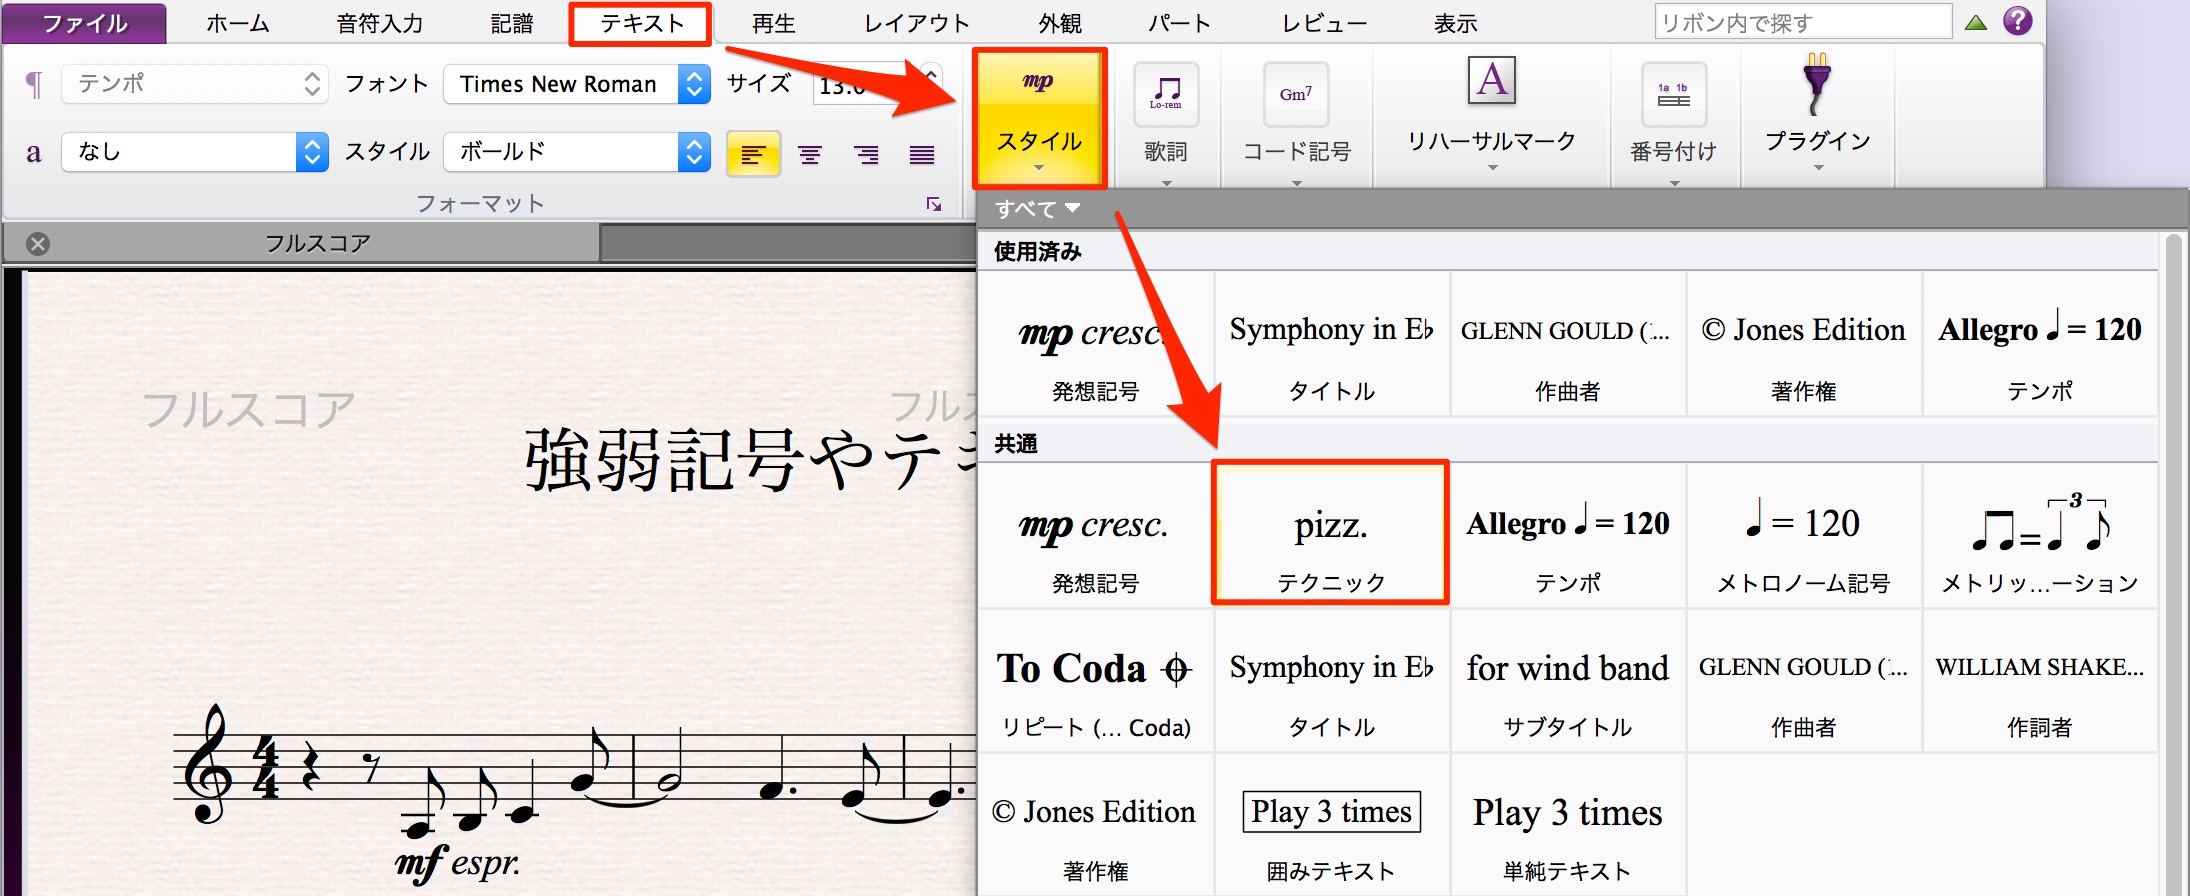Click the リボン内で探す search field
2190x896 pixels.
click(x=1803, y=22)
